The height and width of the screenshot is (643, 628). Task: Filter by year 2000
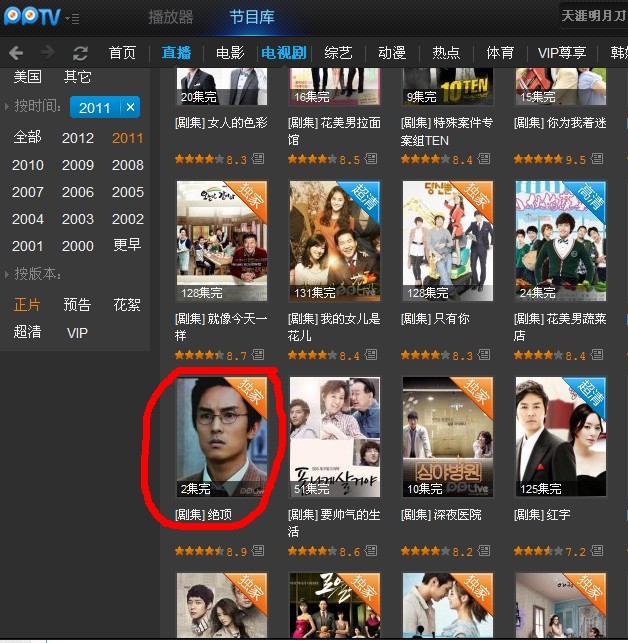point(78,246)
